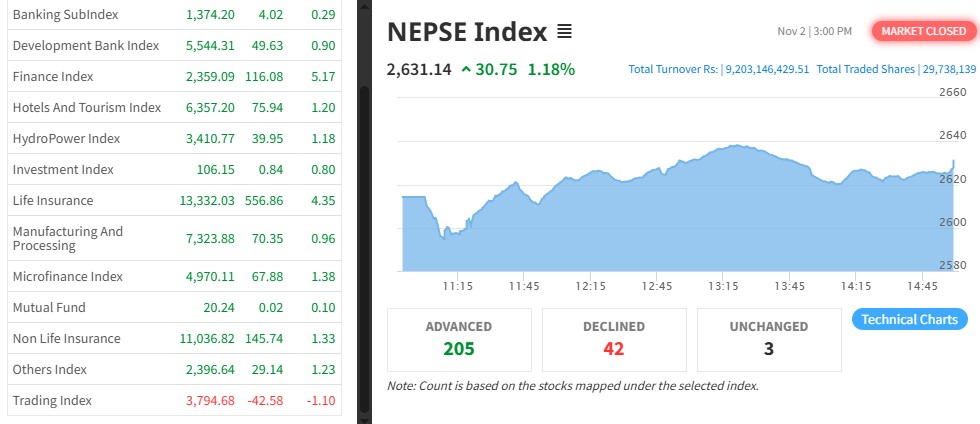Open Development Bank Index
Screen dimensions: 980x424
(85, 45)
